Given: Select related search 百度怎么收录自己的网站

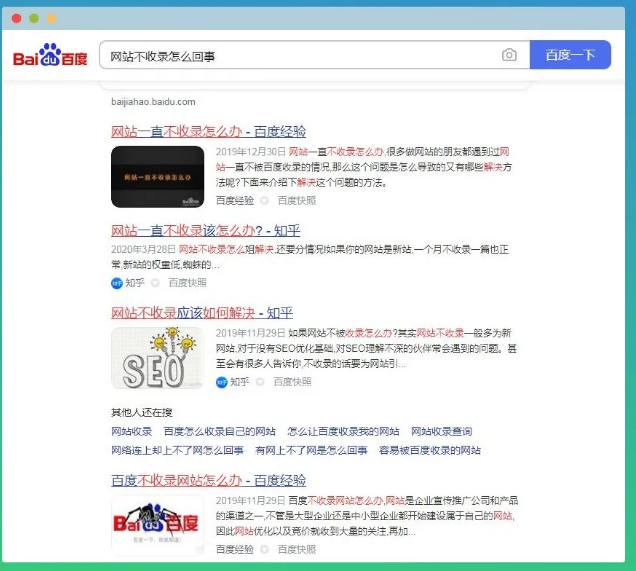Looking at the screenshot, I should (219, 432).
